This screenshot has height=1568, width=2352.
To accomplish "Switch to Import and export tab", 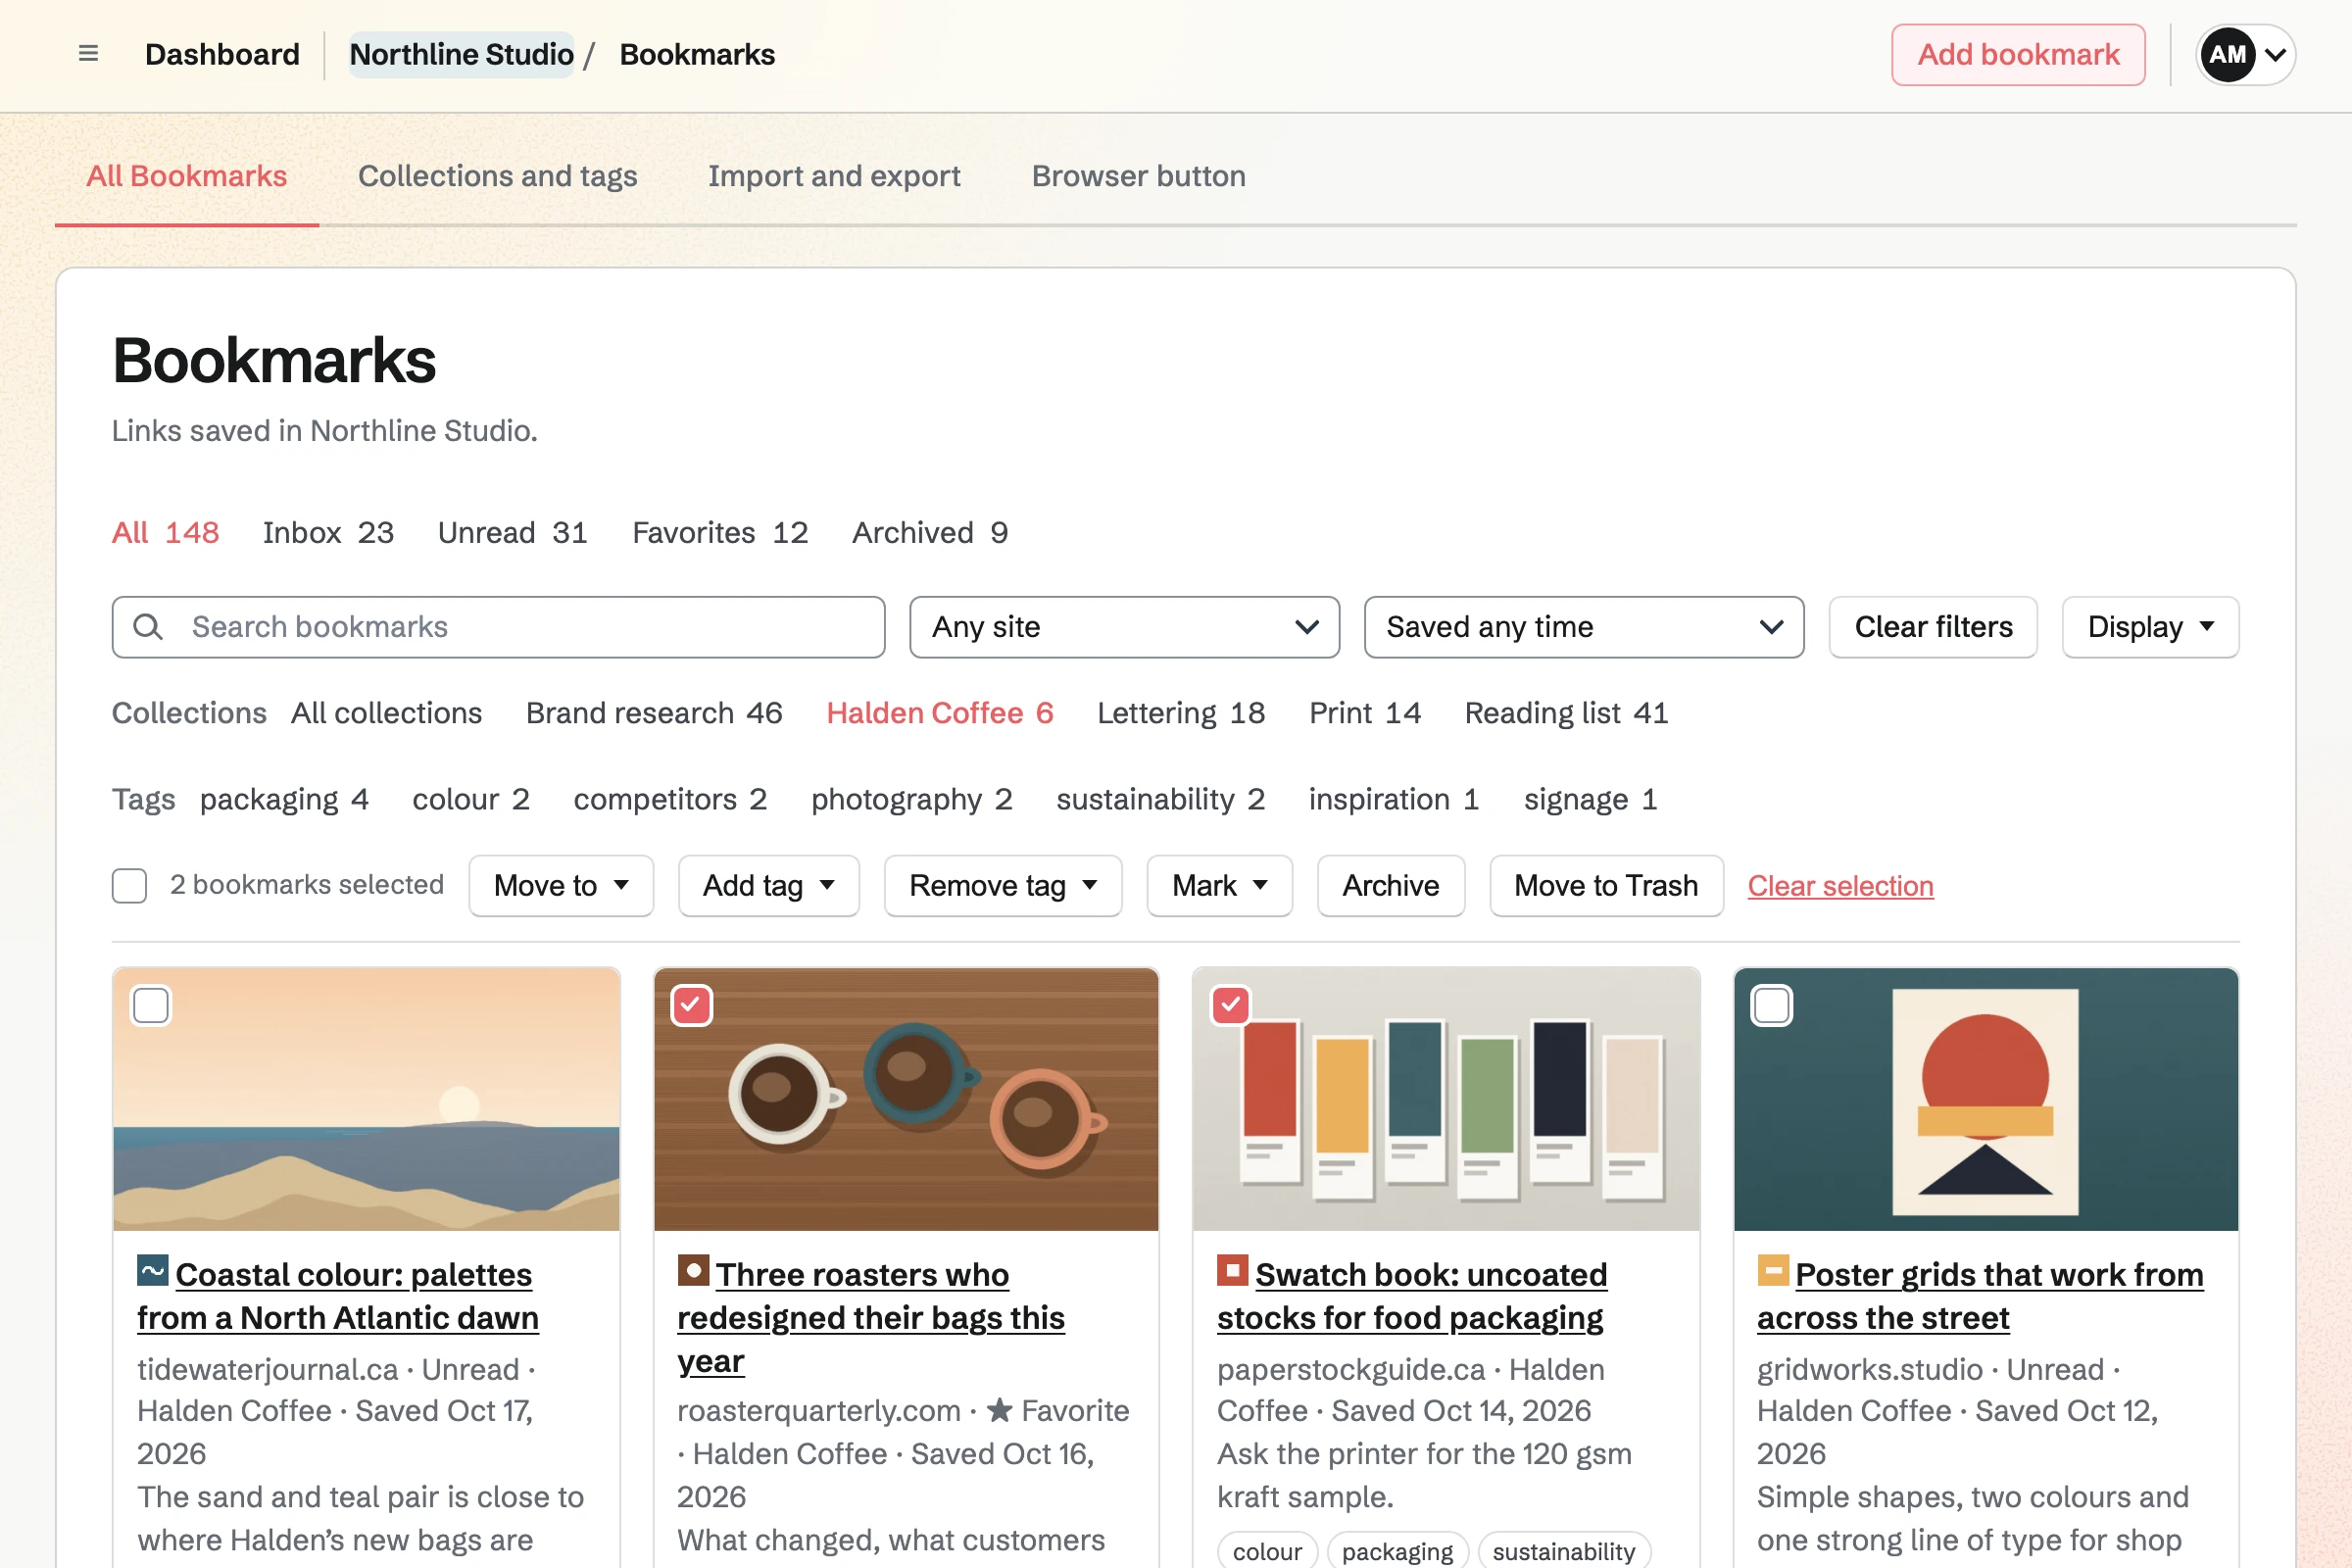I will pos(834,176).
